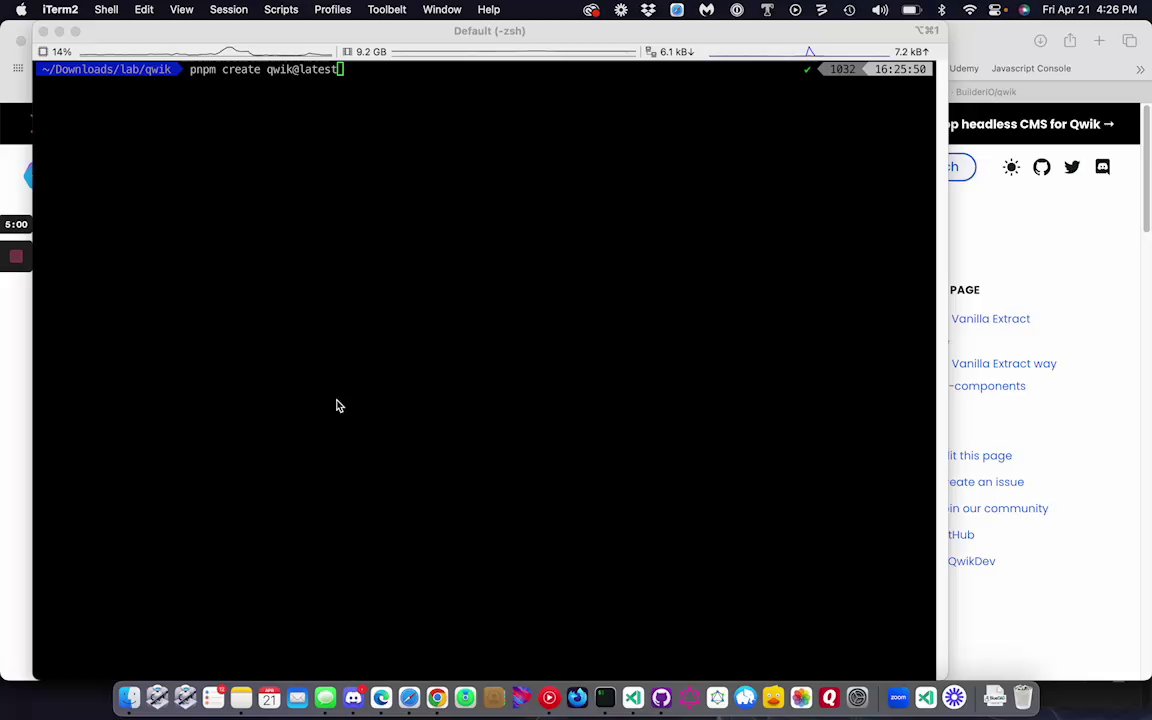
Task: Expand the Safari bookmarks overflow chevron
Action: (1140, 69)
